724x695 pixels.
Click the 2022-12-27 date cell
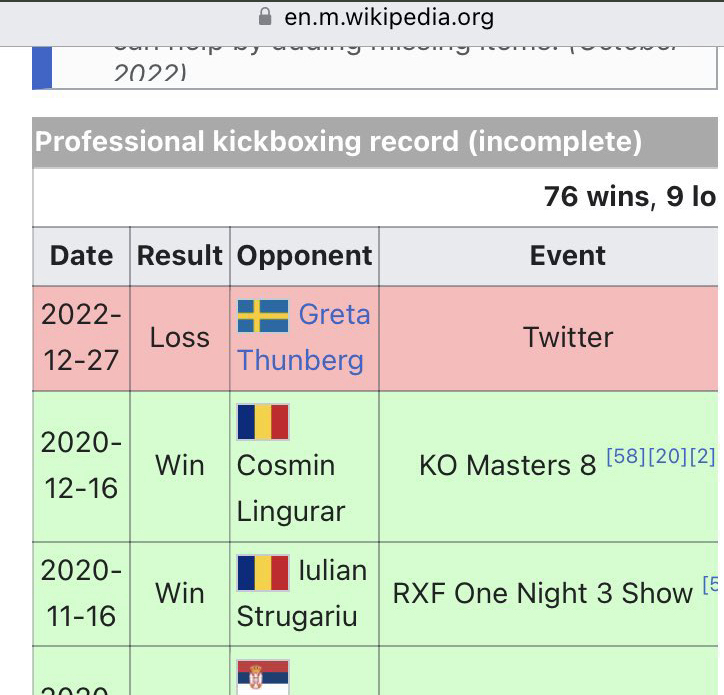[x=81, y=338]
